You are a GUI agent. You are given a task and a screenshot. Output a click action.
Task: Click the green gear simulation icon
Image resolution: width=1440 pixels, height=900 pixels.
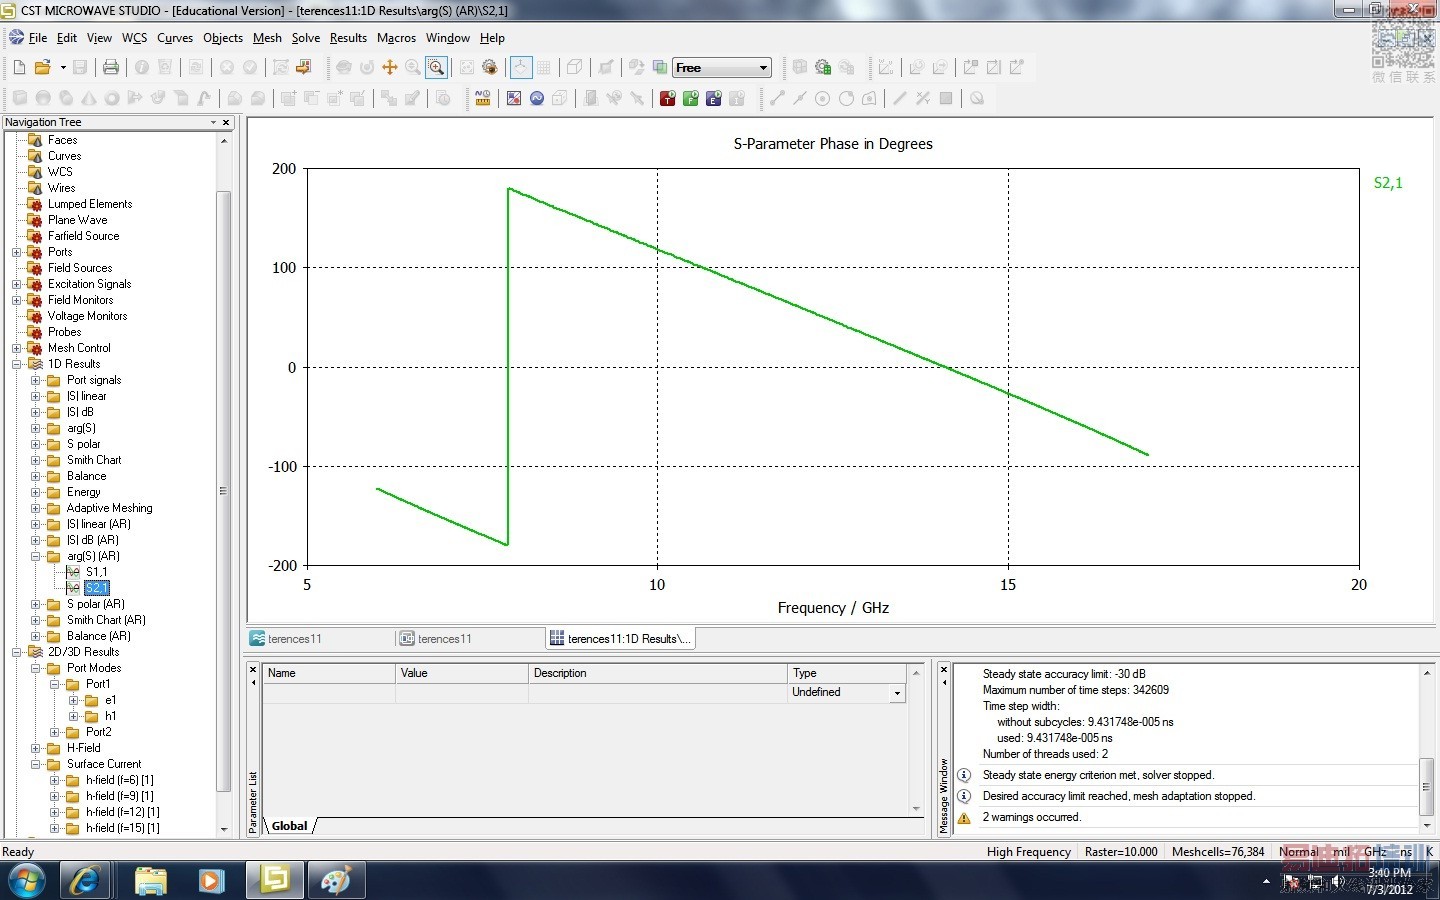click(823, 68)
